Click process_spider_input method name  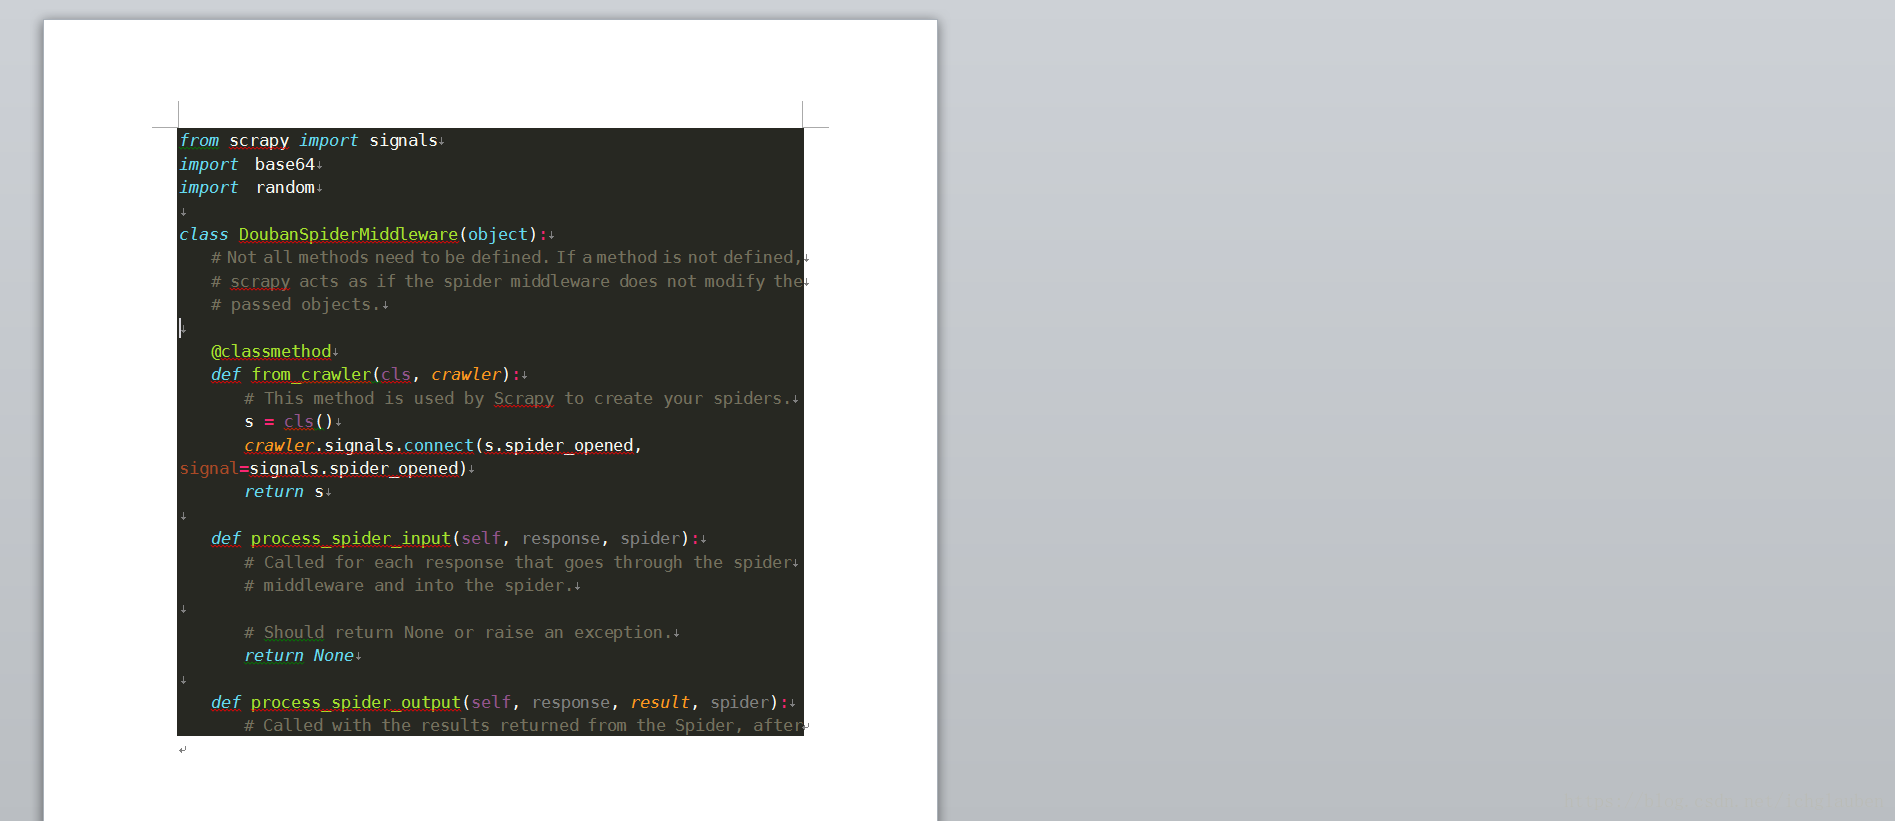[x=351, y=539]
